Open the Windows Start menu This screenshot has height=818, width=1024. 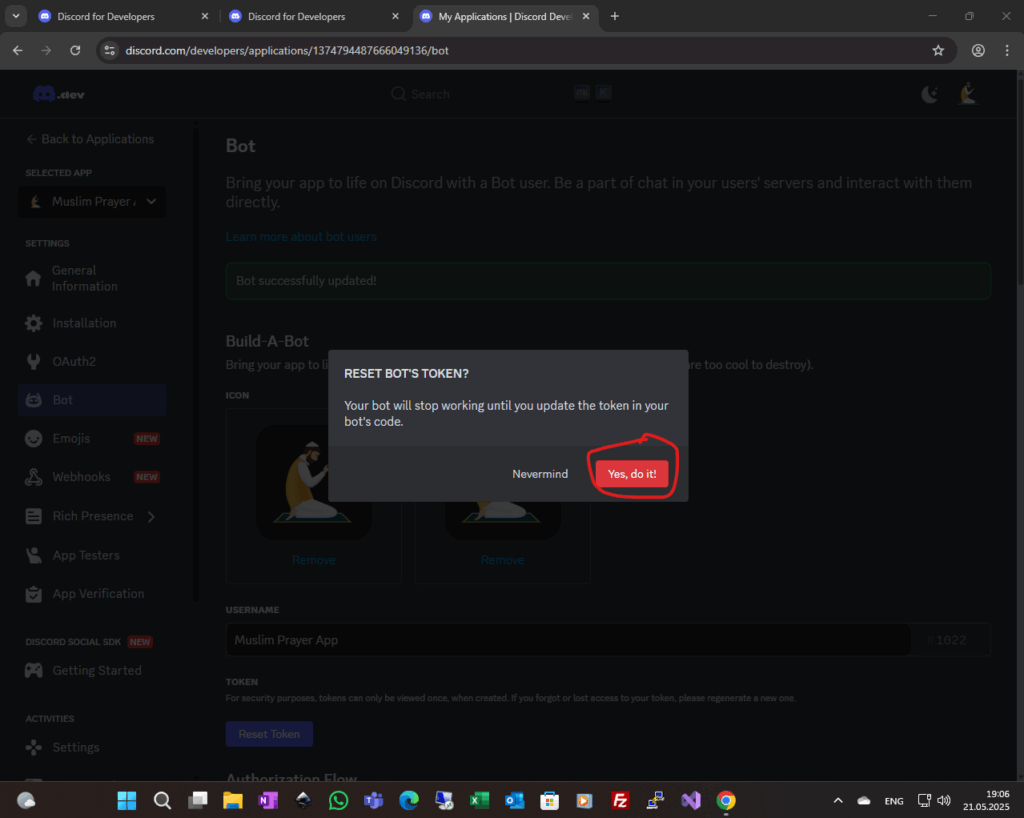tap(127, 800)
